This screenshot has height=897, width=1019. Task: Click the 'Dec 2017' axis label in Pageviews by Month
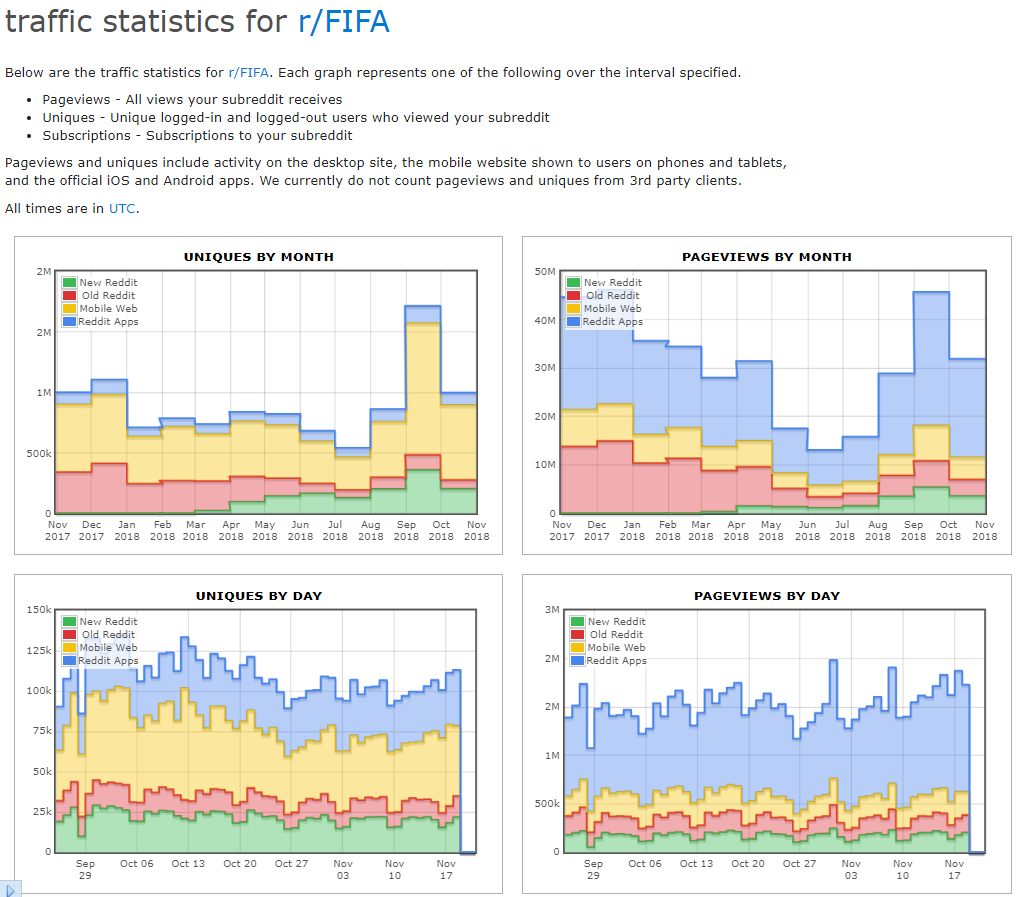click(x=597, y=530)
